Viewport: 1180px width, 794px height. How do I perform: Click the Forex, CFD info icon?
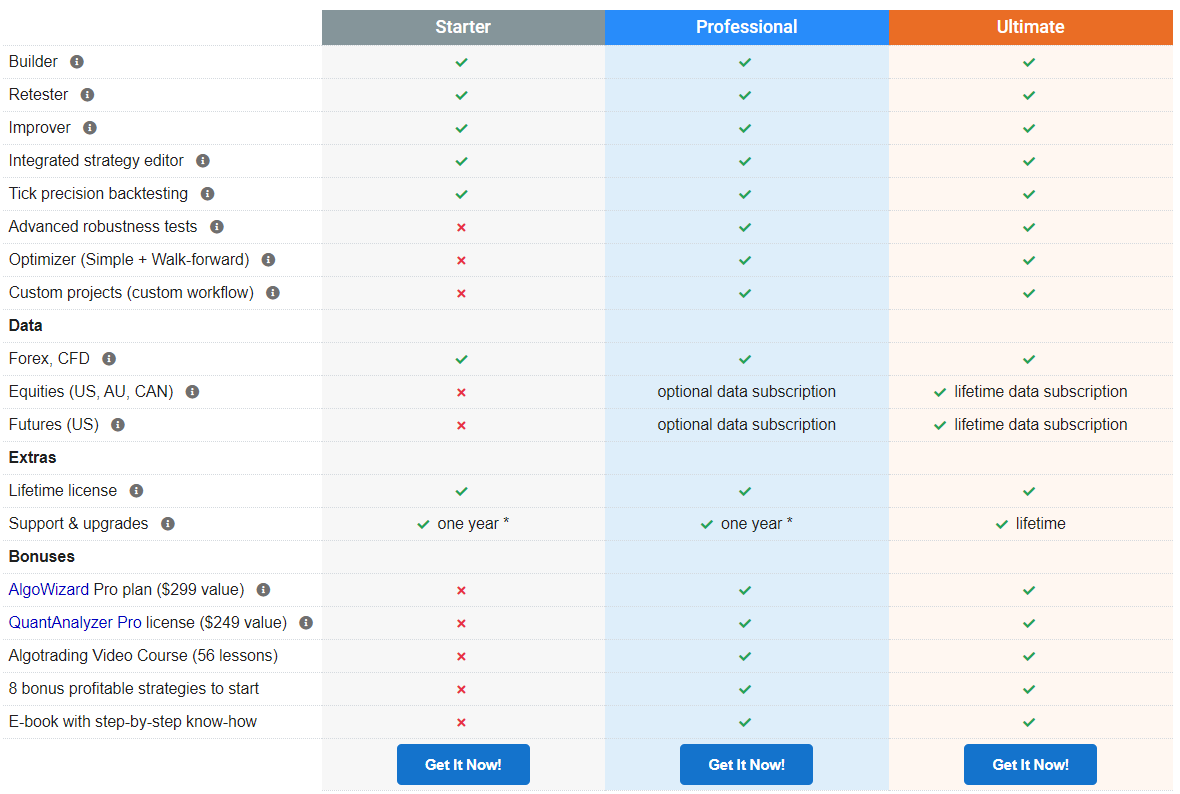[109, 359]
